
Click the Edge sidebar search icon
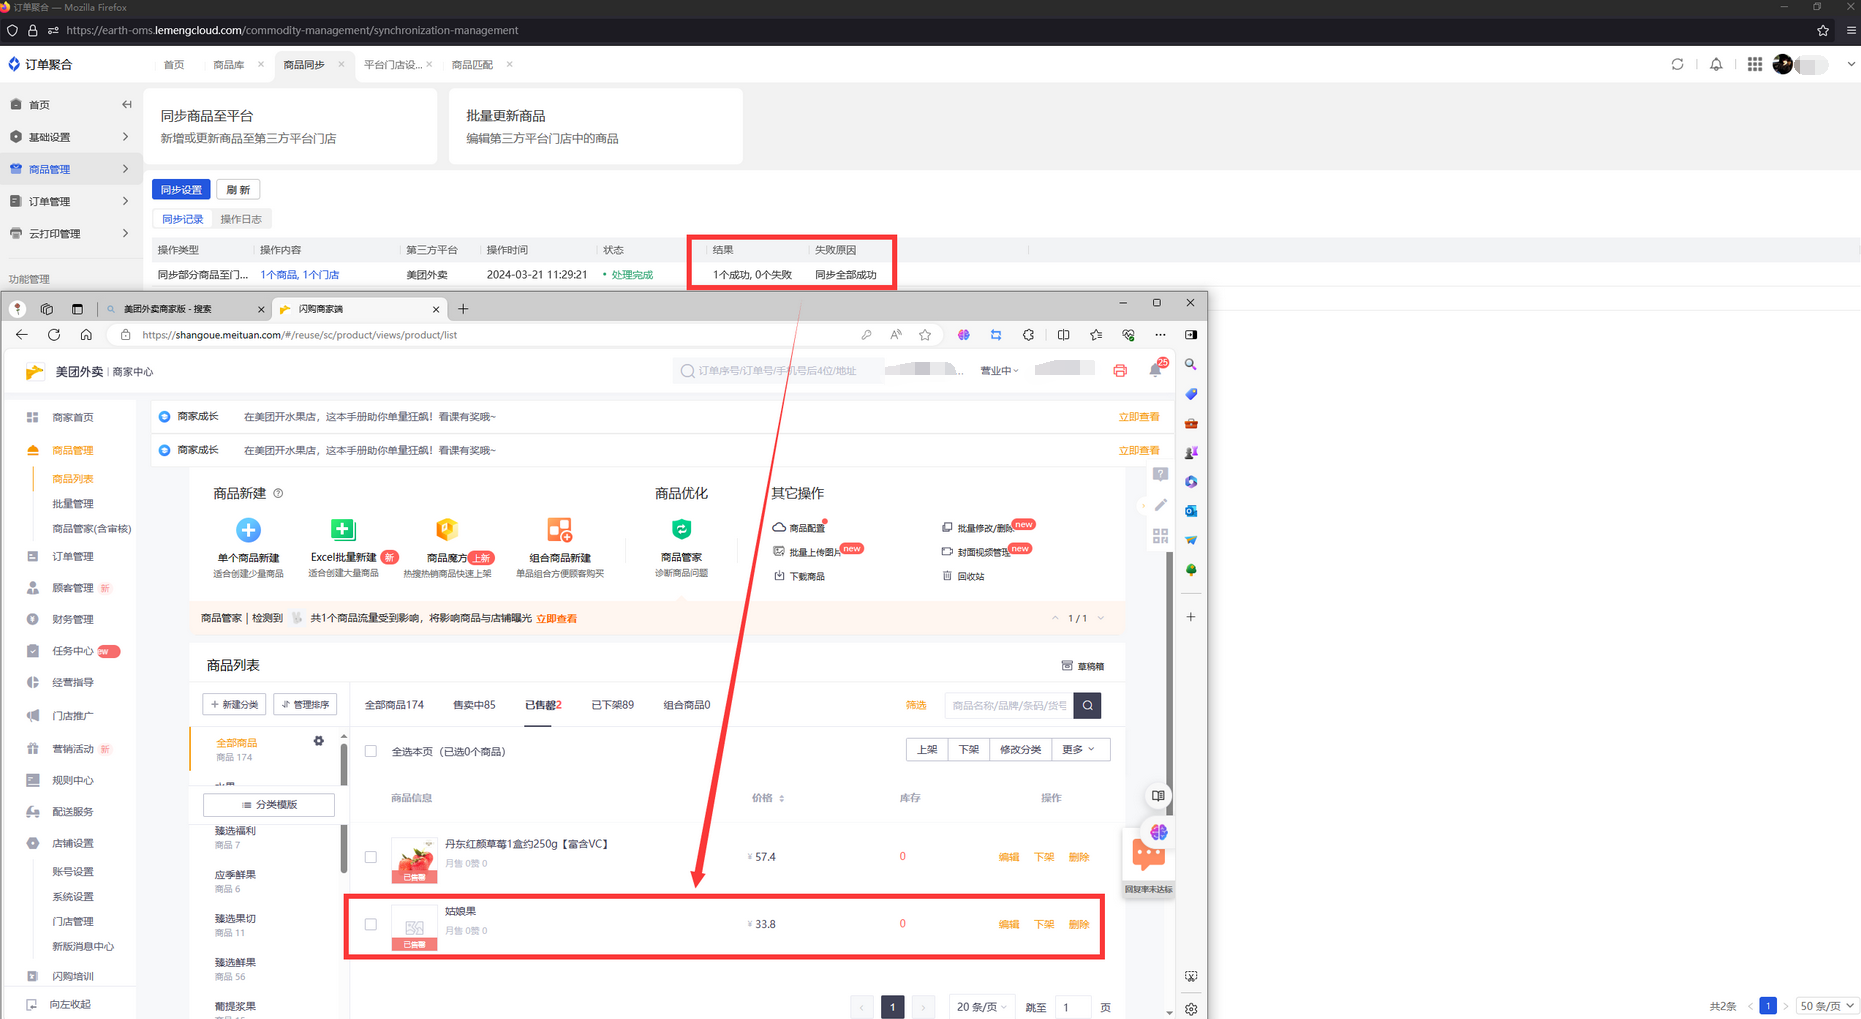[x=1191, y=365]
